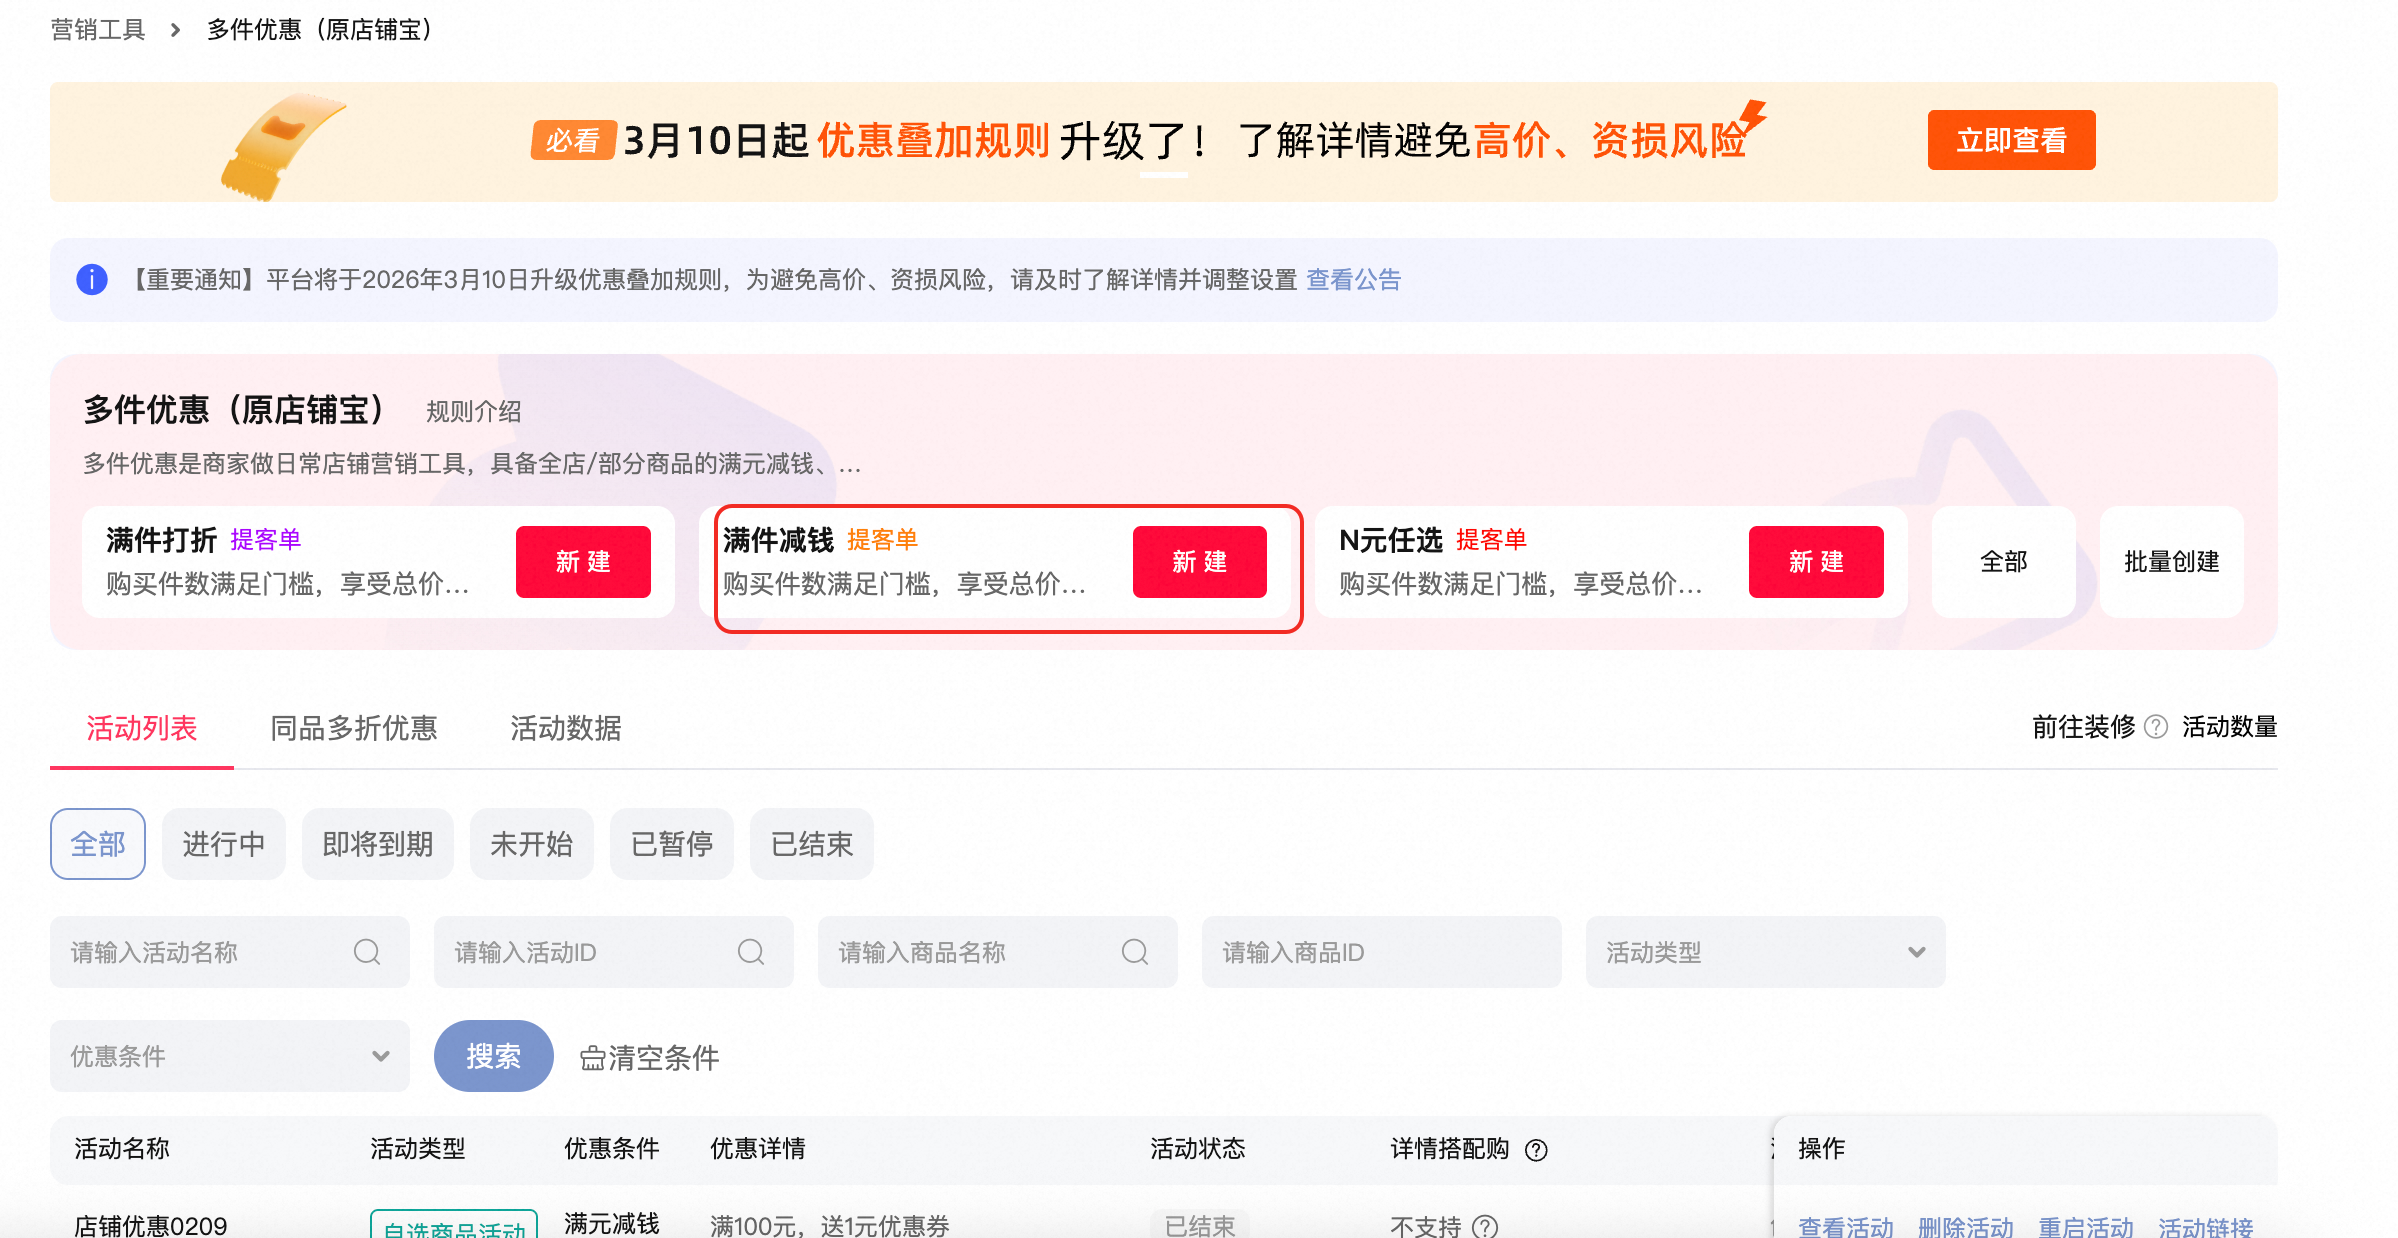Image resolution: width=2398 pixels, height=1238 pixels.
Task: Click 新建 for N元任选
Action: [1816, 562]
